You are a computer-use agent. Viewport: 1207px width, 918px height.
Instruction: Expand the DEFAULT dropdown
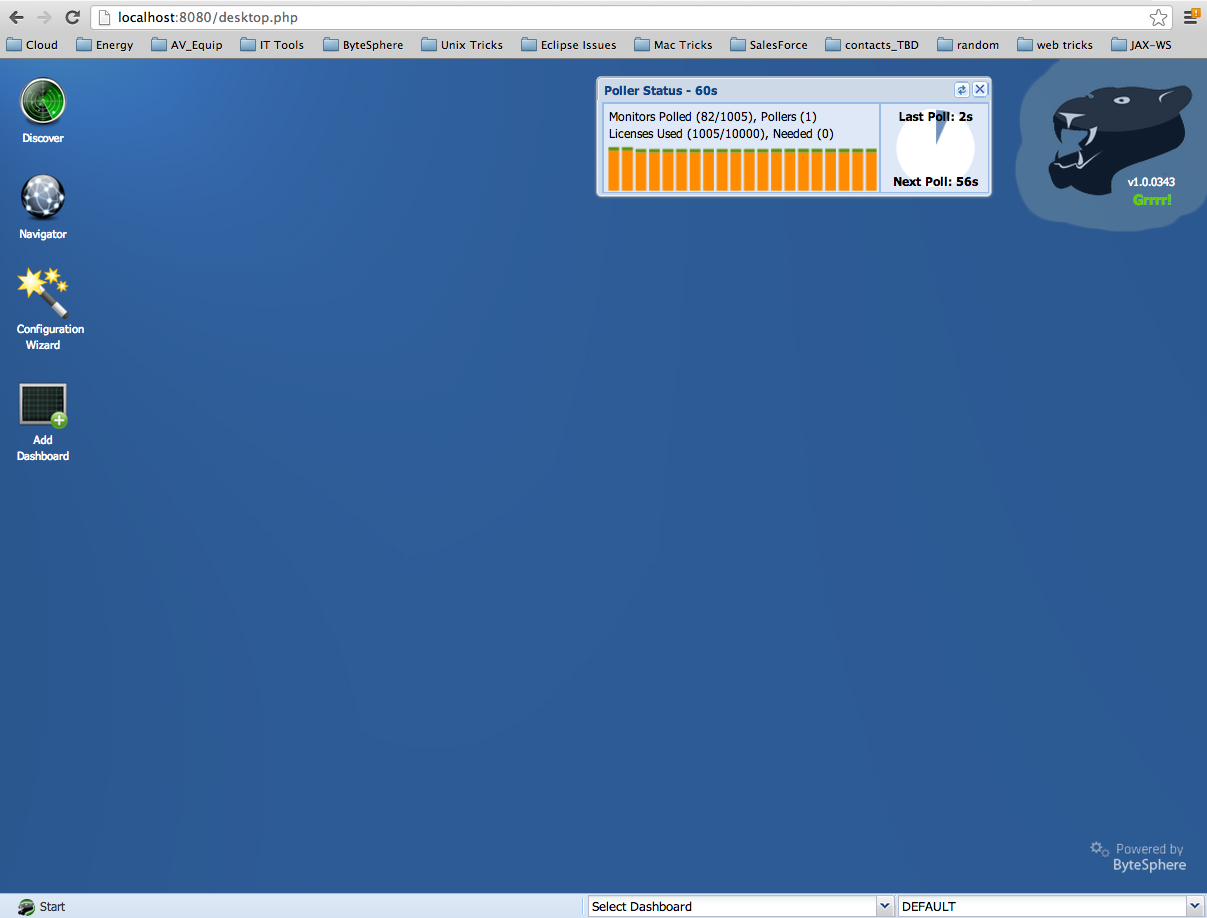click(x=1050, y=906)
